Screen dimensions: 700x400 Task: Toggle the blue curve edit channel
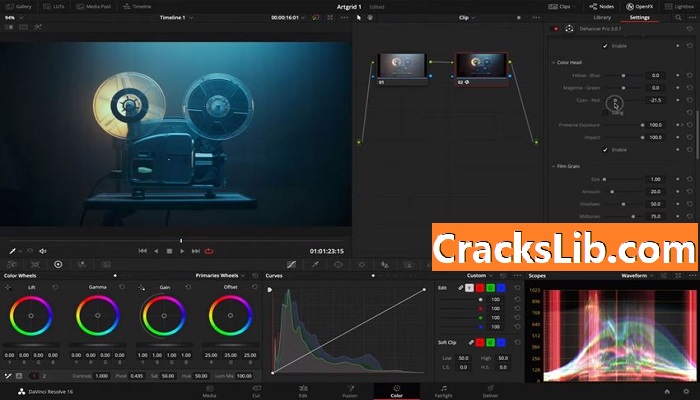(501, 288)
